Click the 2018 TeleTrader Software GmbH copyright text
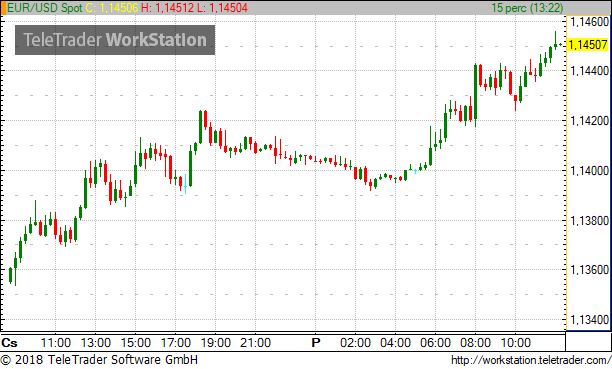The image size is (612, 369). coord(99,360)
